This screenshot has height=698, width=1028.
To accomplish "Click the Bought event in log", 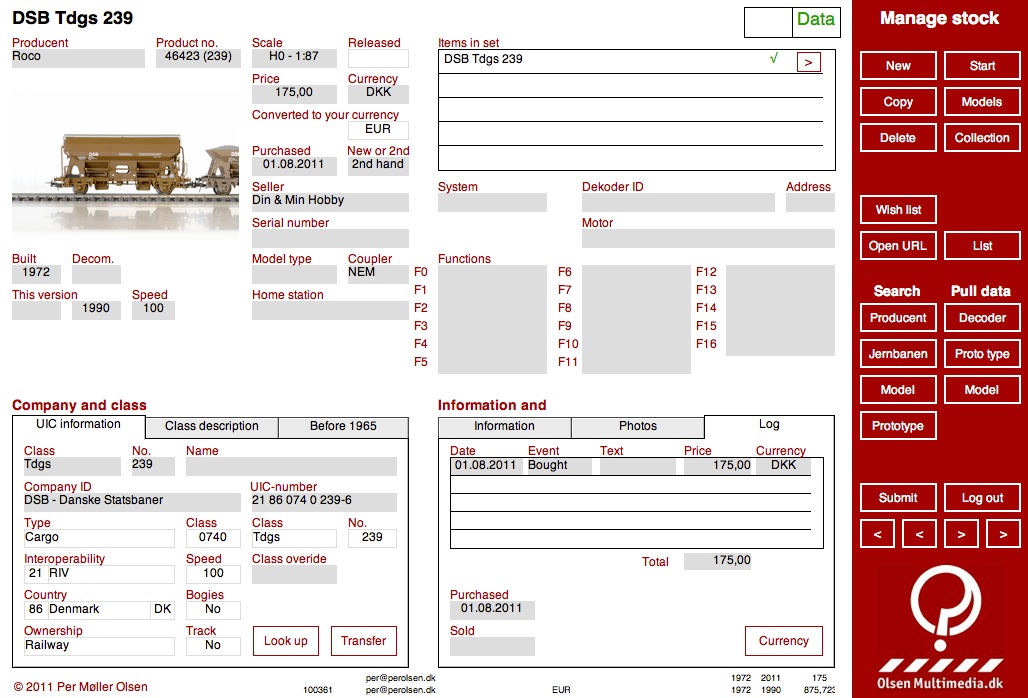I will 559,466.
